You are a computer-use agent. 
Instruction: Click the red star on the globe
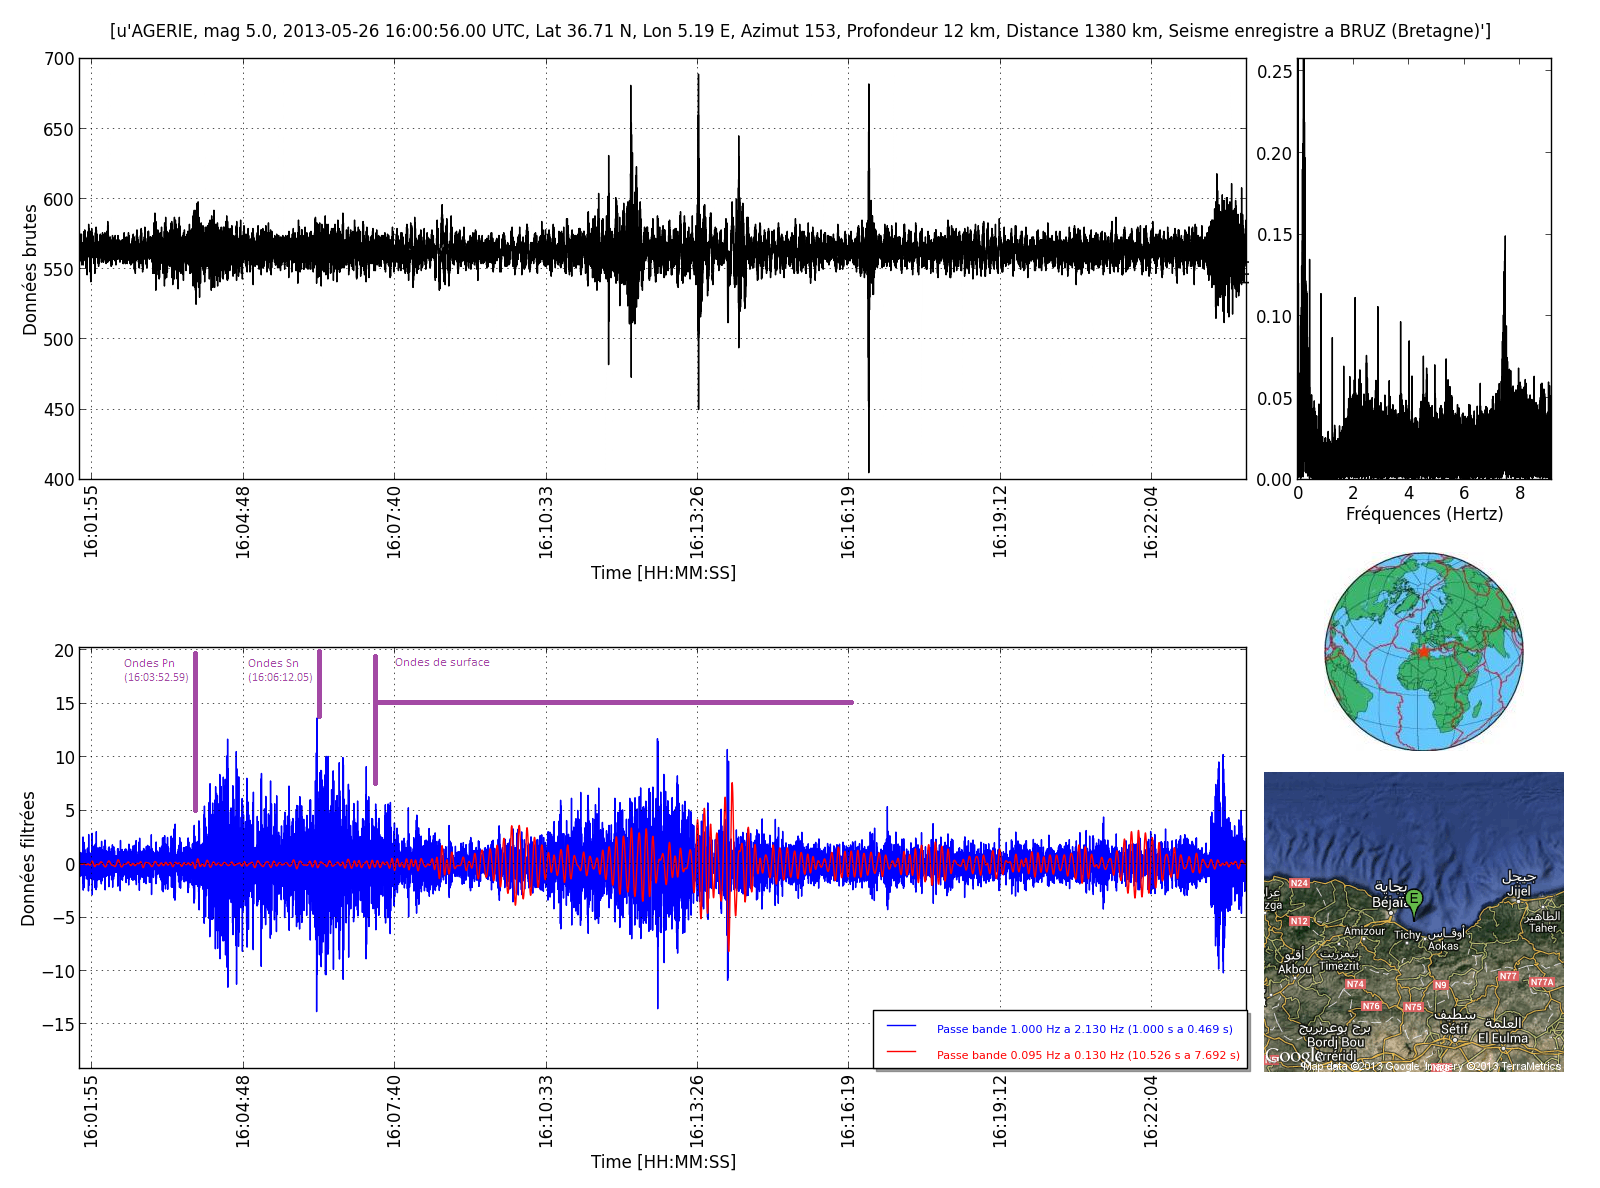pyautogui.click(x=1423, y=652)
